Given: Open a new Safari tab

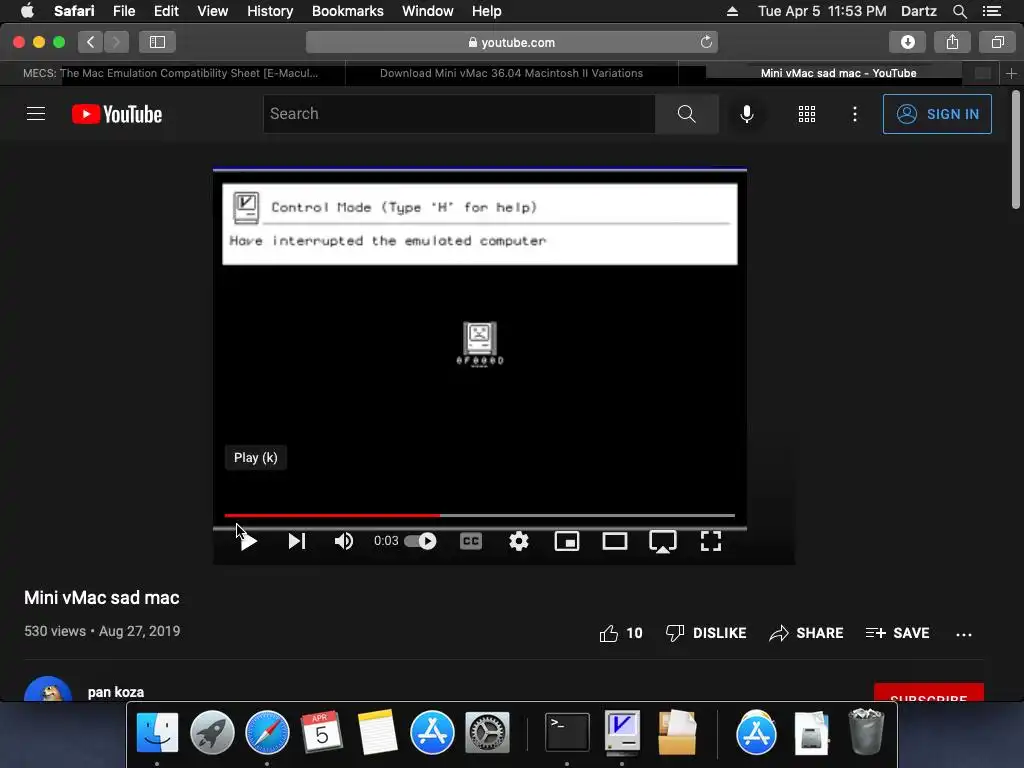Looking at the screenshot, I should 1011,73.
